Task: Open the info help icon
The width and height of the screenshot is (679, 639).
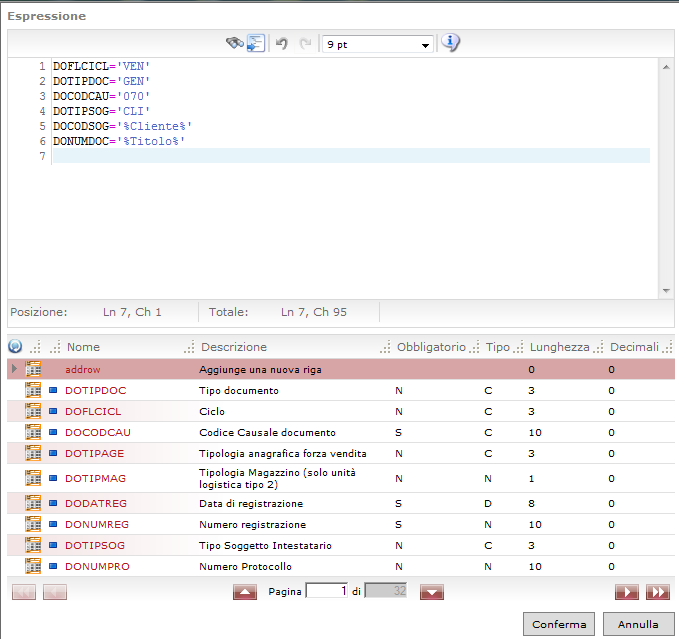Action: click(450, 43)
